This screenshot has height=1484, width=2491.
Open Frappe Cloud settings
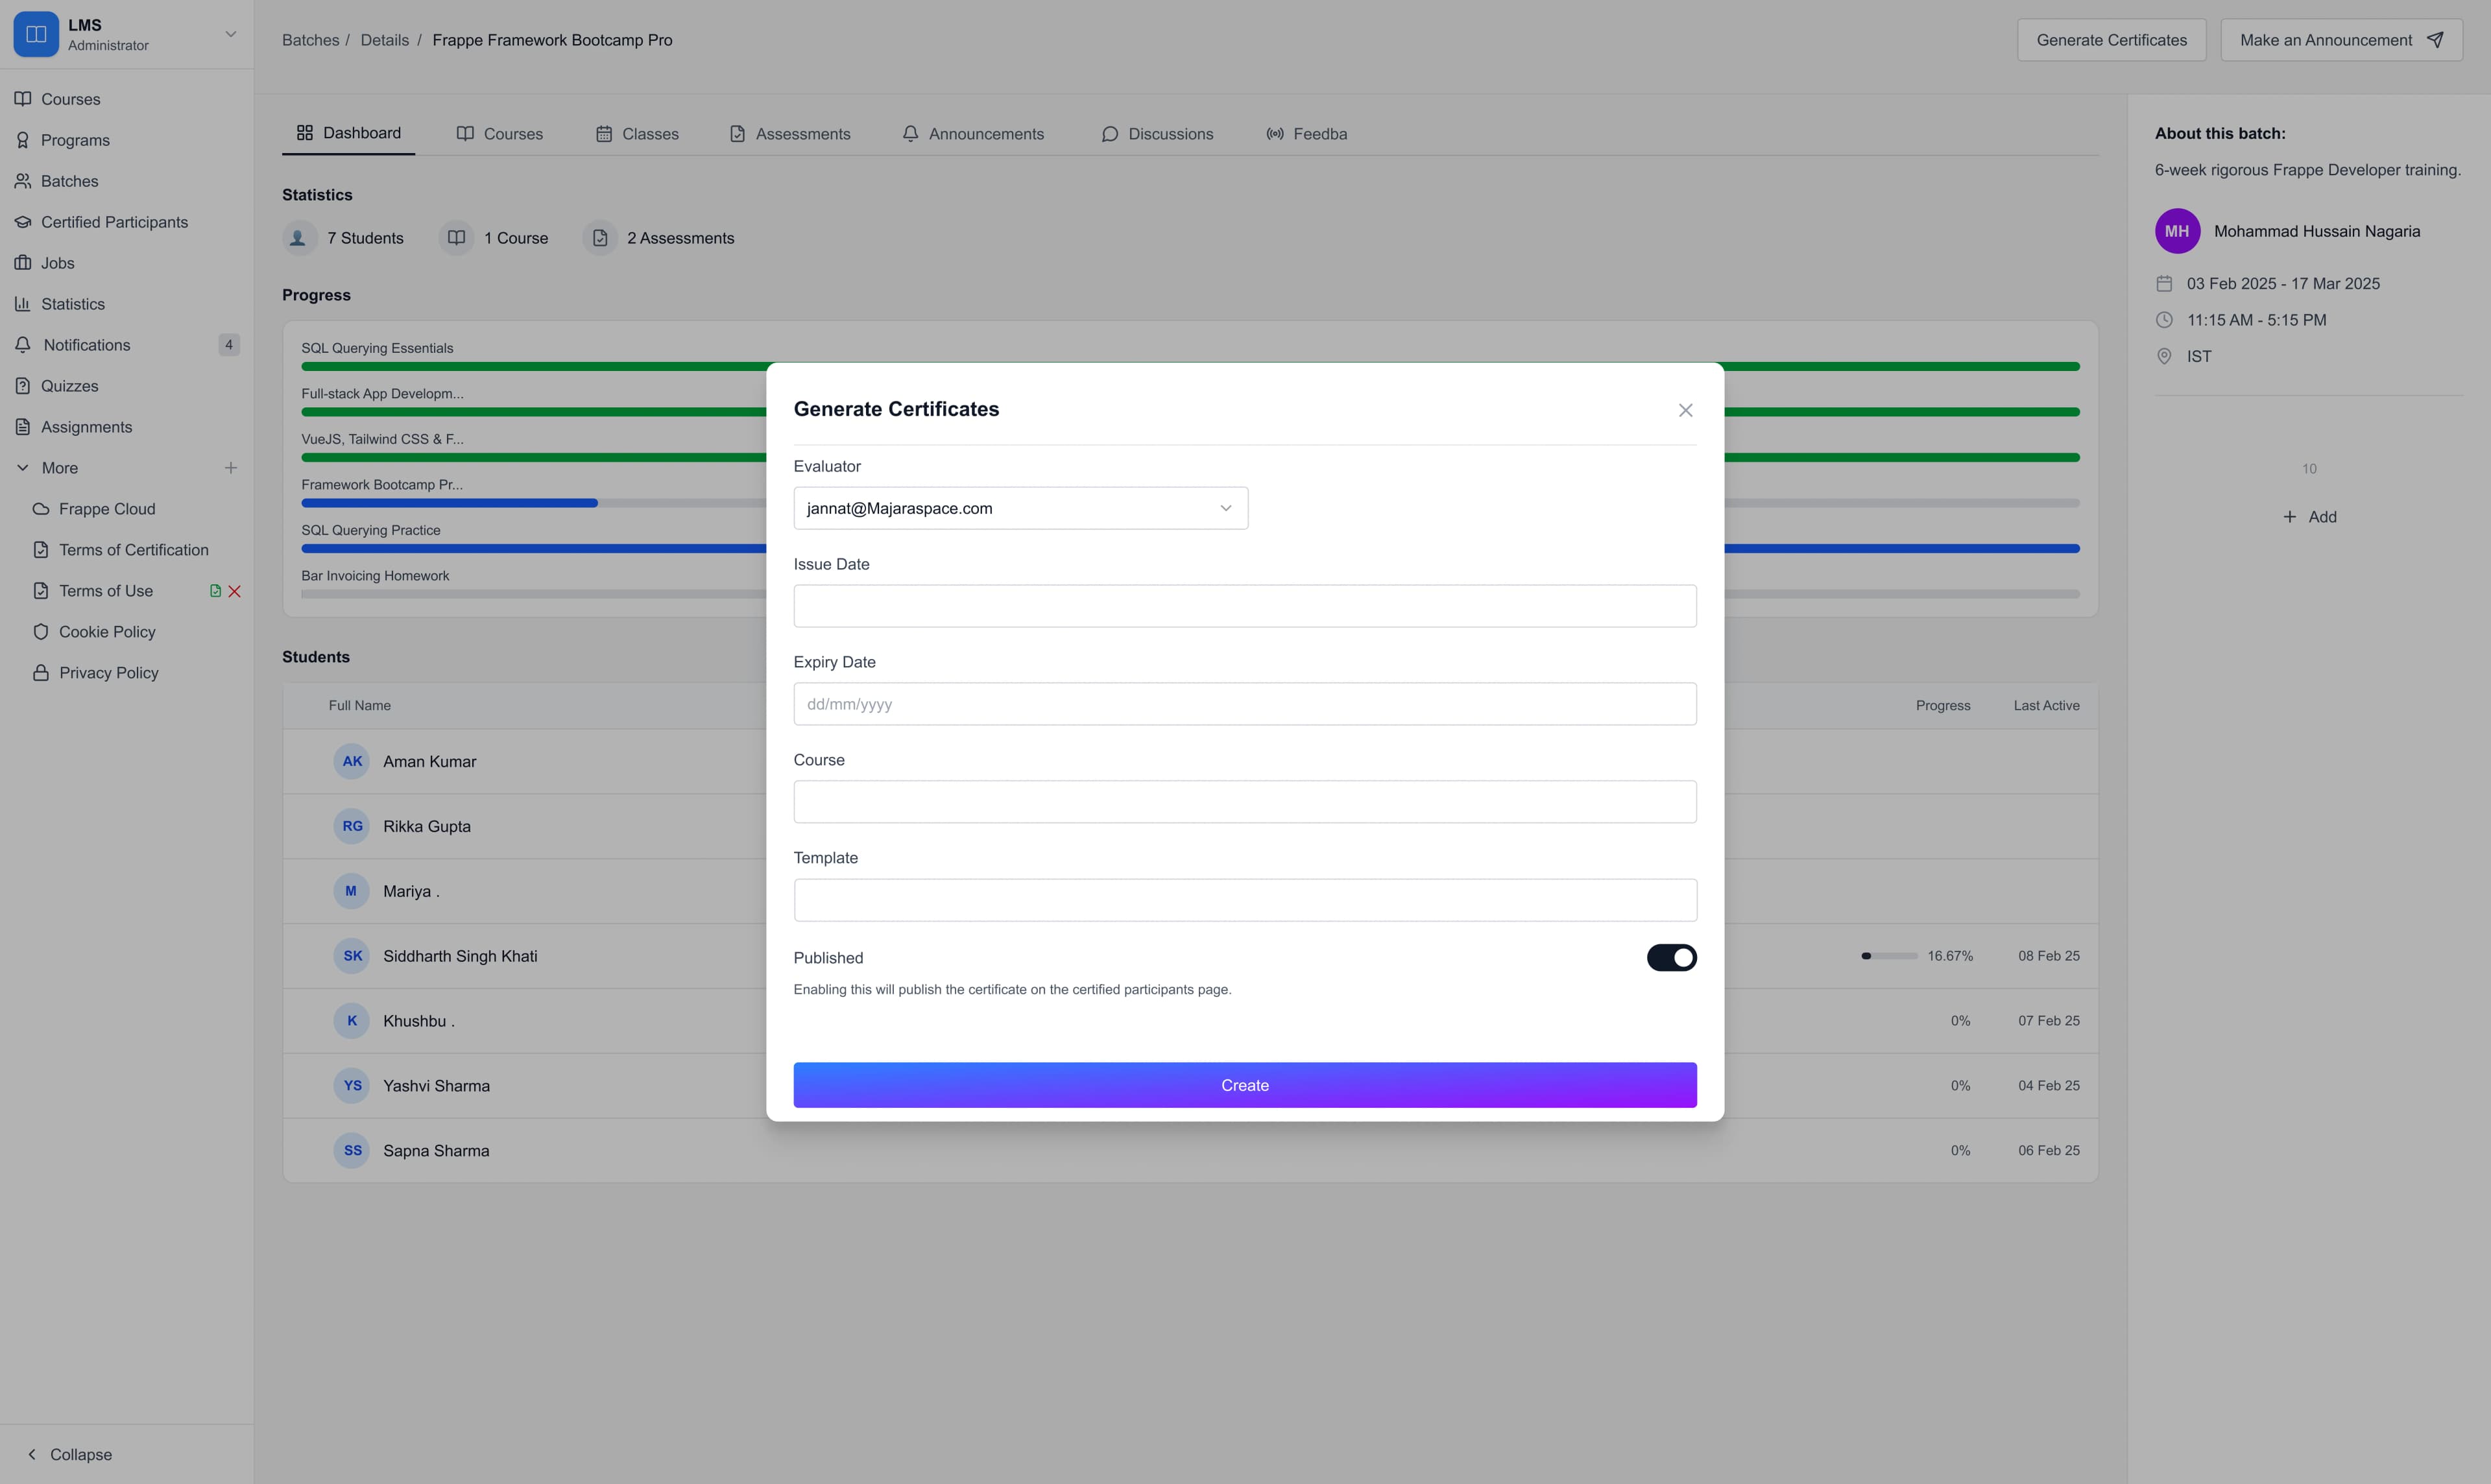(105, 508)
